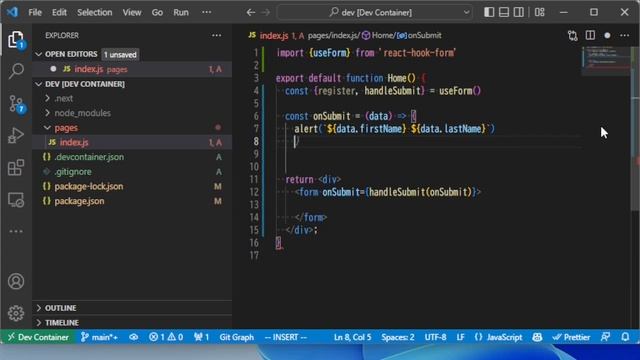Click the eye icon in status bar

pyautogui.click(x=133, y=337)
